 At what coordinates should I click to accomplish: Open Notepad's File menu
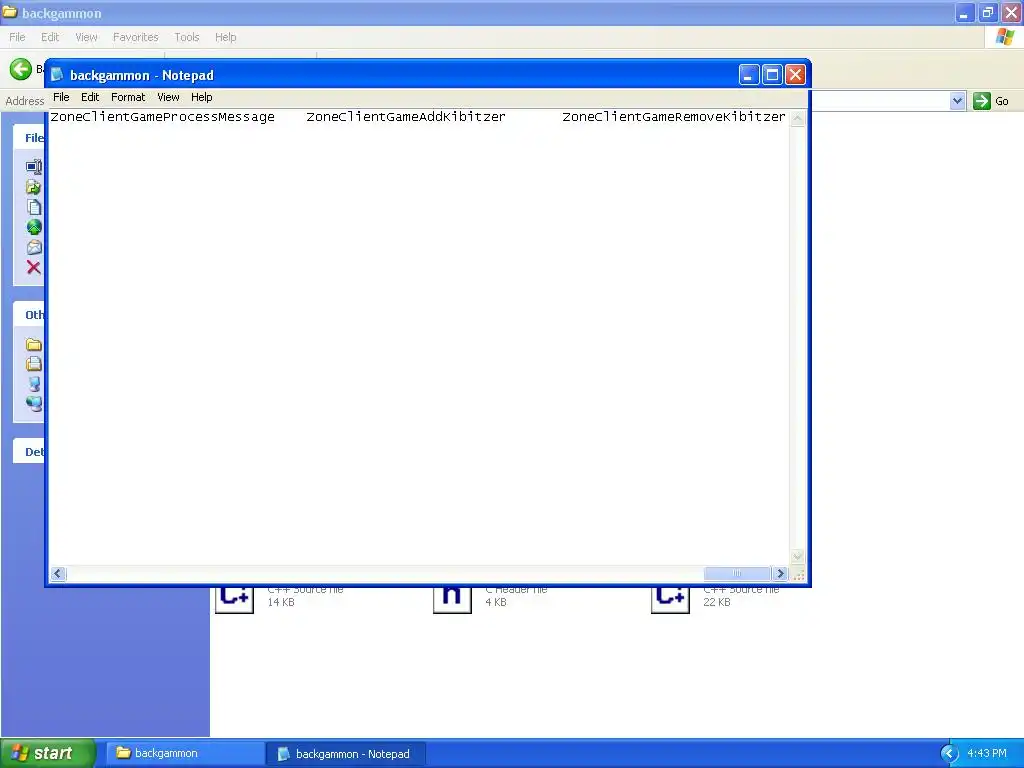(61, 97)
